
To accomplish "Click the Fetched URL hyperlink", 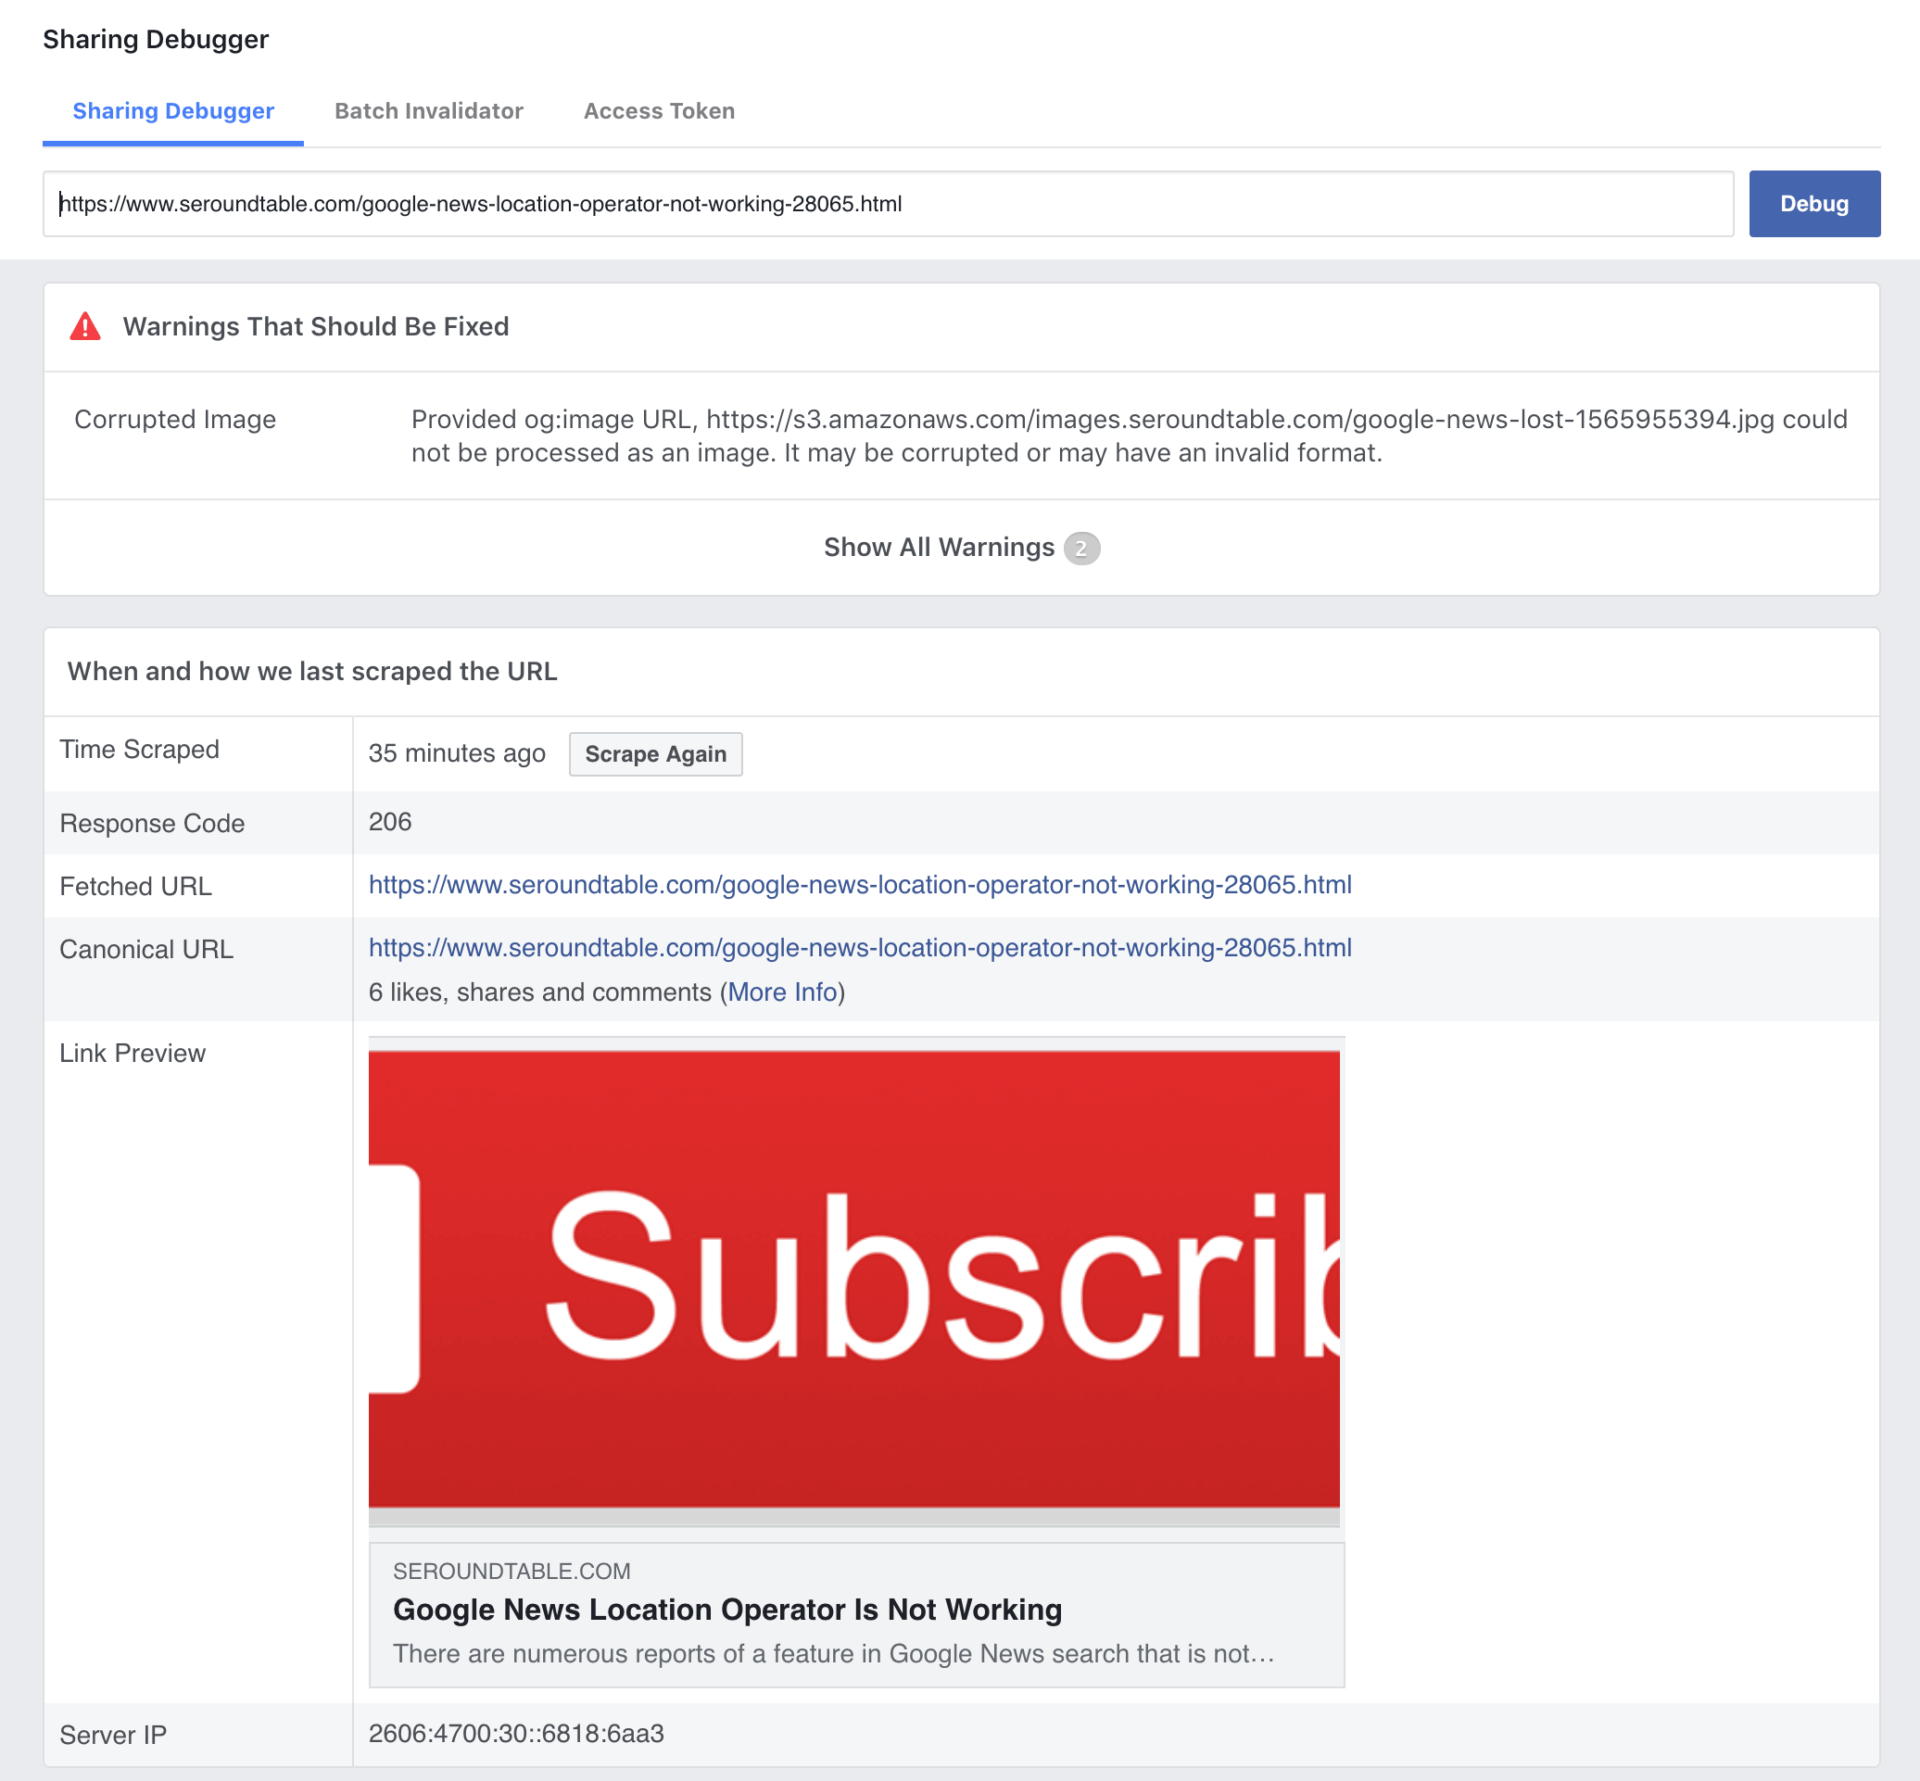I will [x=860, y=885].
